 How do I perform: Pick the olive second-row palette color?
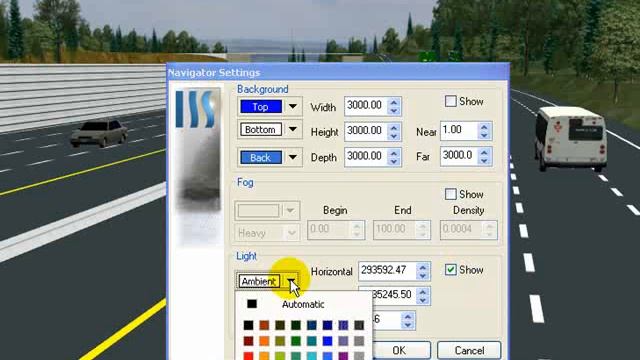pos(280,341)
